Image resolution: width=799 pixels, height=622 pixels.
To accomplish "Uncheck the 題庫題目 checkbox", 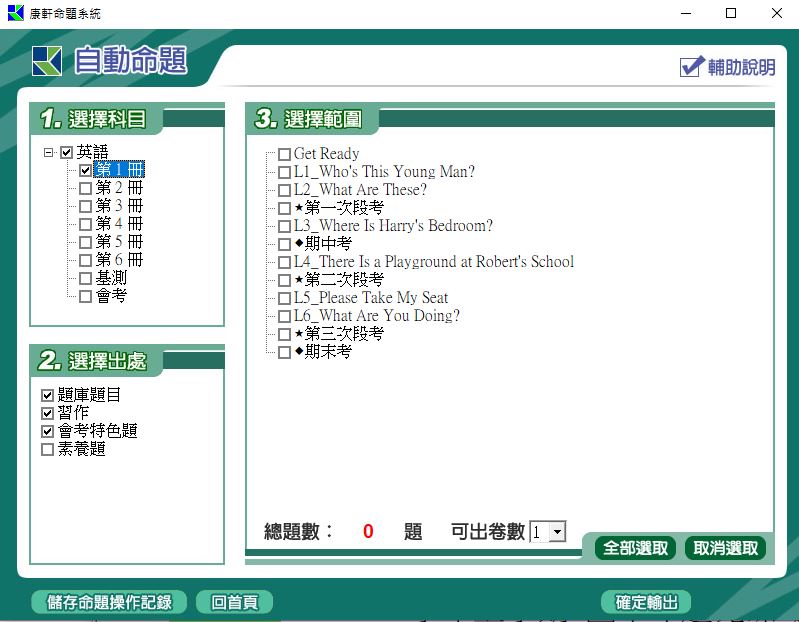I will tap(47, 396).
